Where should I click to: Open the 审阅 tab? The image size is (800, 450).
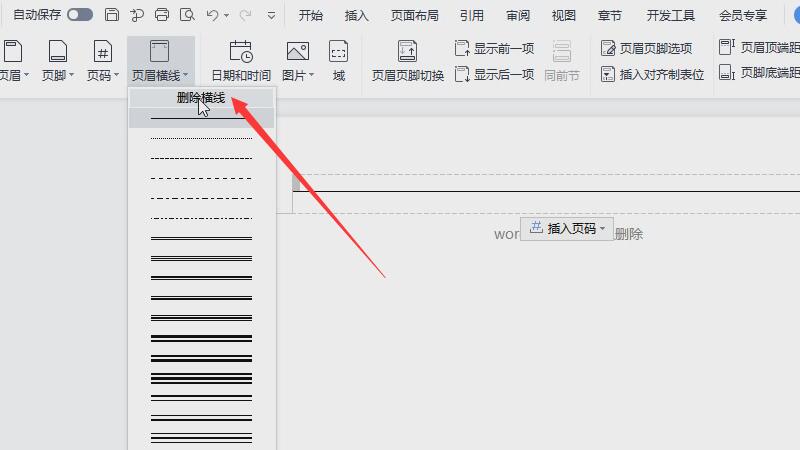[x=518, y=16]
